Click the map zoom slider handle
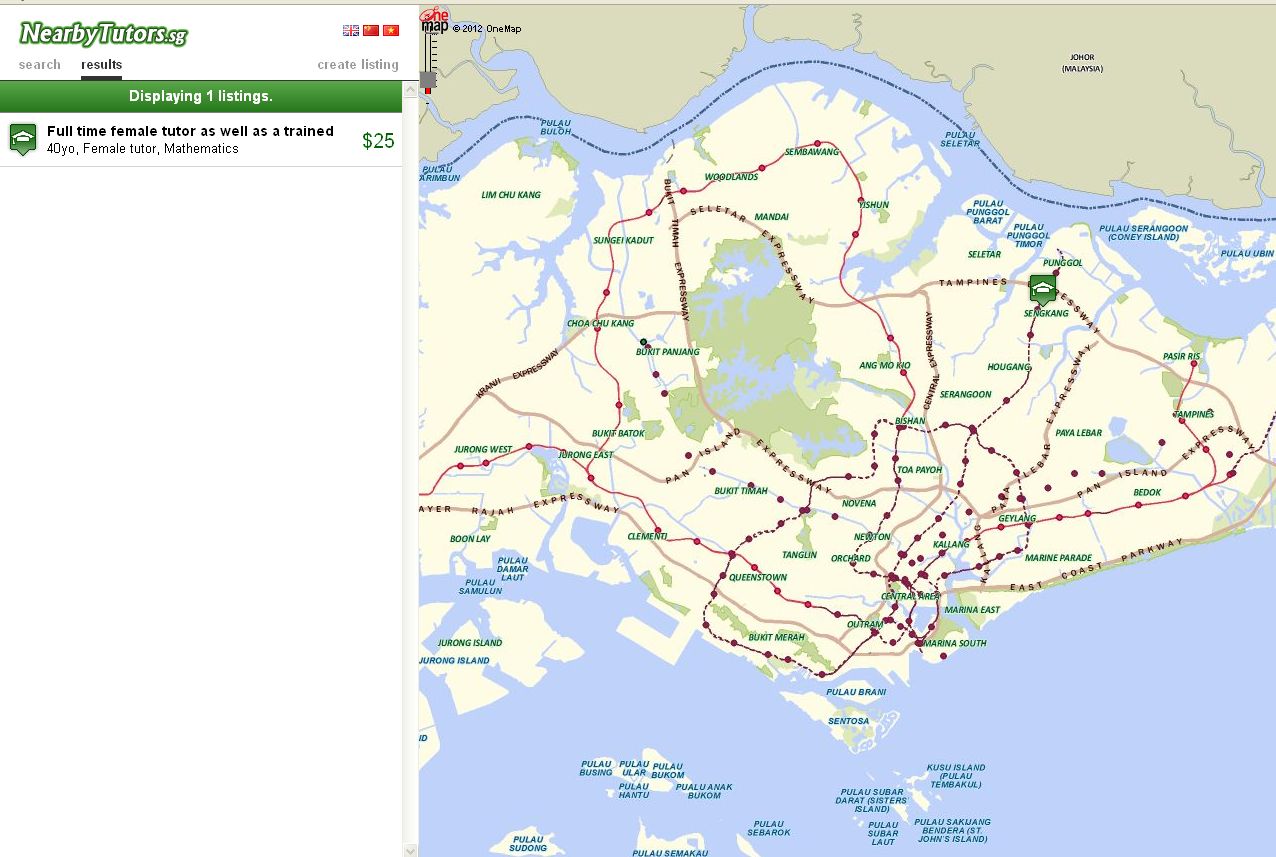 click(428, 79)
